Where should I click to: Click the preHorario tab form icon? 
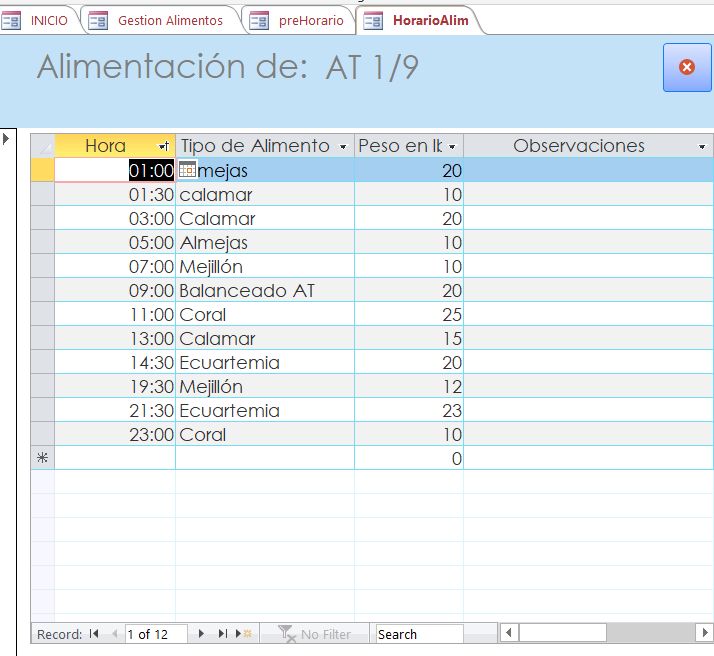pyautogui.click(x=259, y=21)
